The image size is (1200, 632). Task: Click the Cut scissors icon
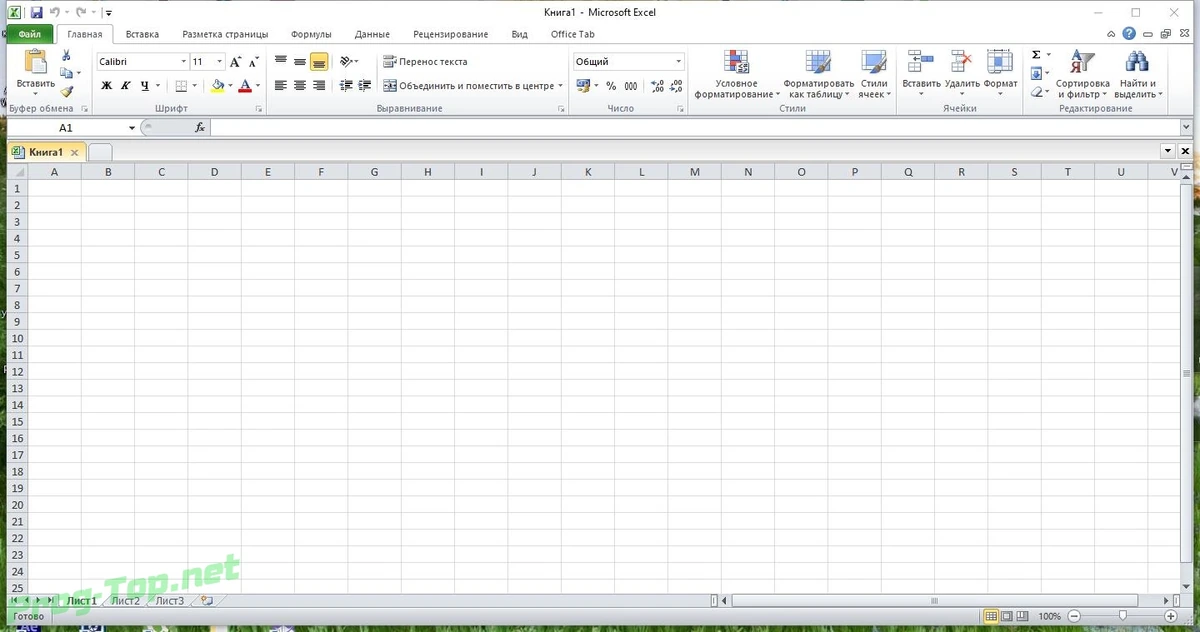67,56
